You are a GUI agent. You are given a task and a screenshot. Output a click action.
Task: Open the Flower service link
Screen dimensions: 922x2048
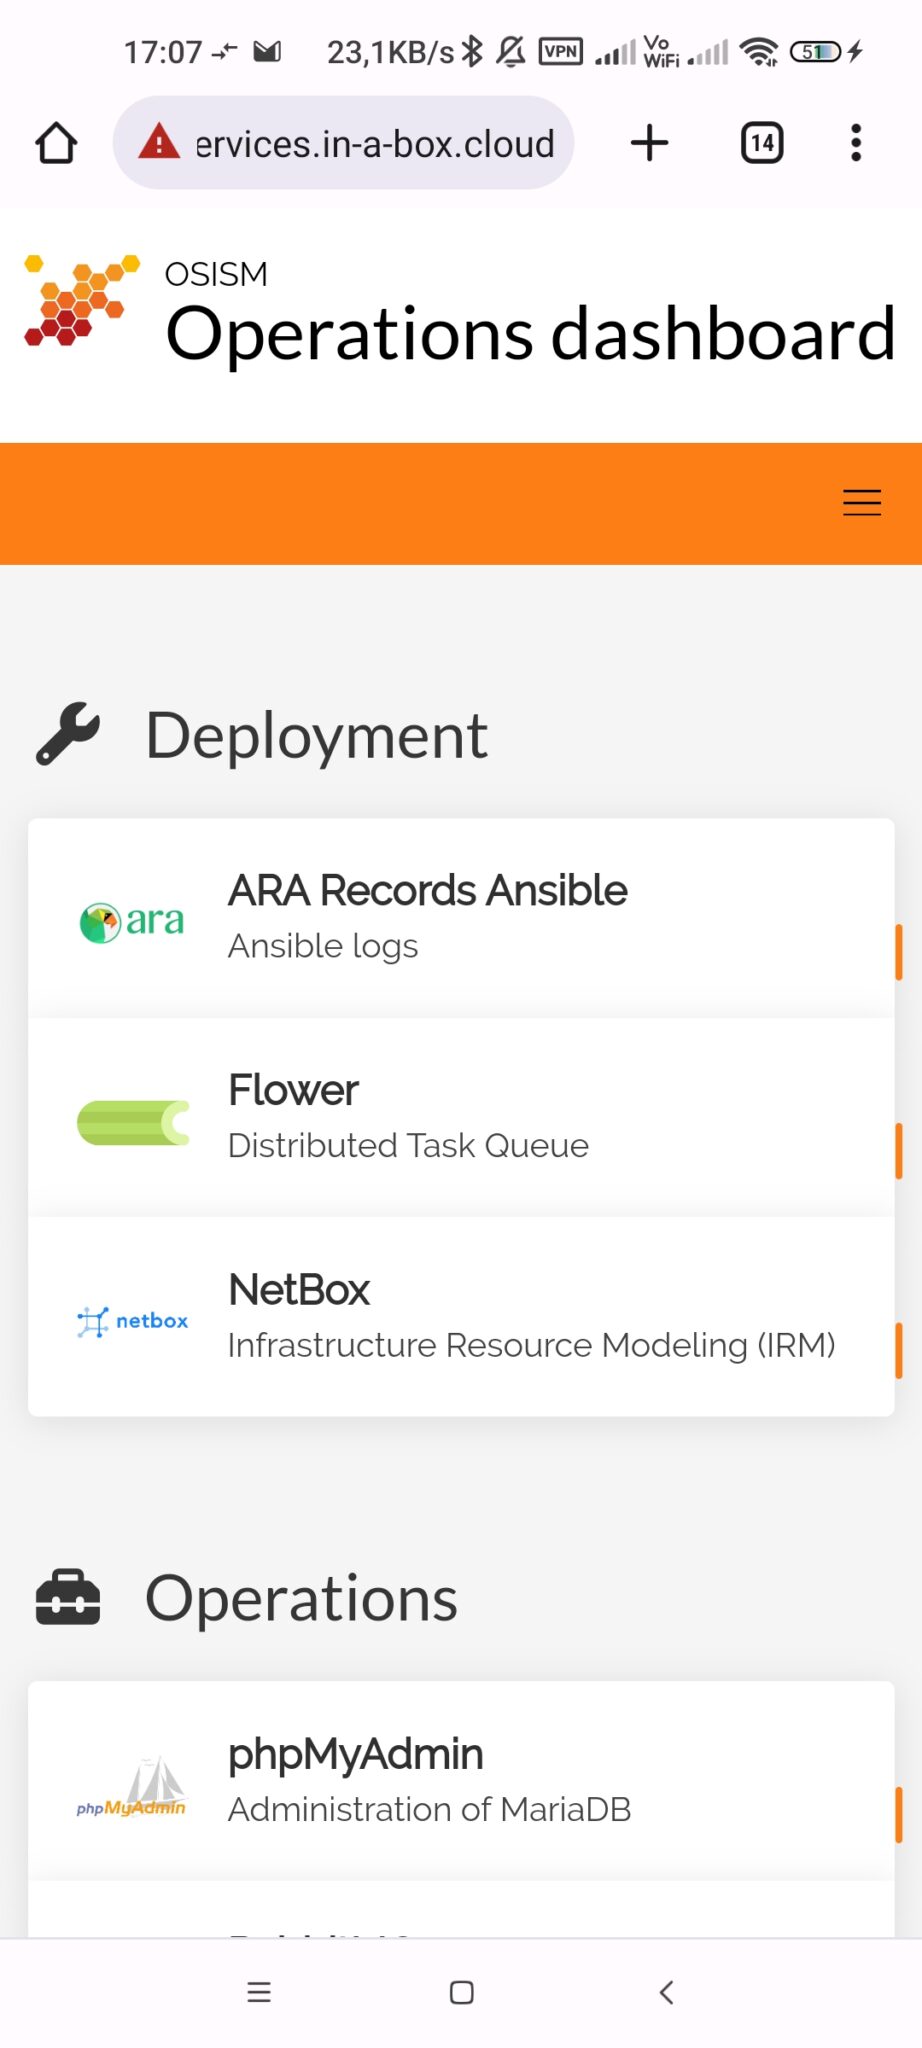pyautogui.click(x=293, y=1091)
